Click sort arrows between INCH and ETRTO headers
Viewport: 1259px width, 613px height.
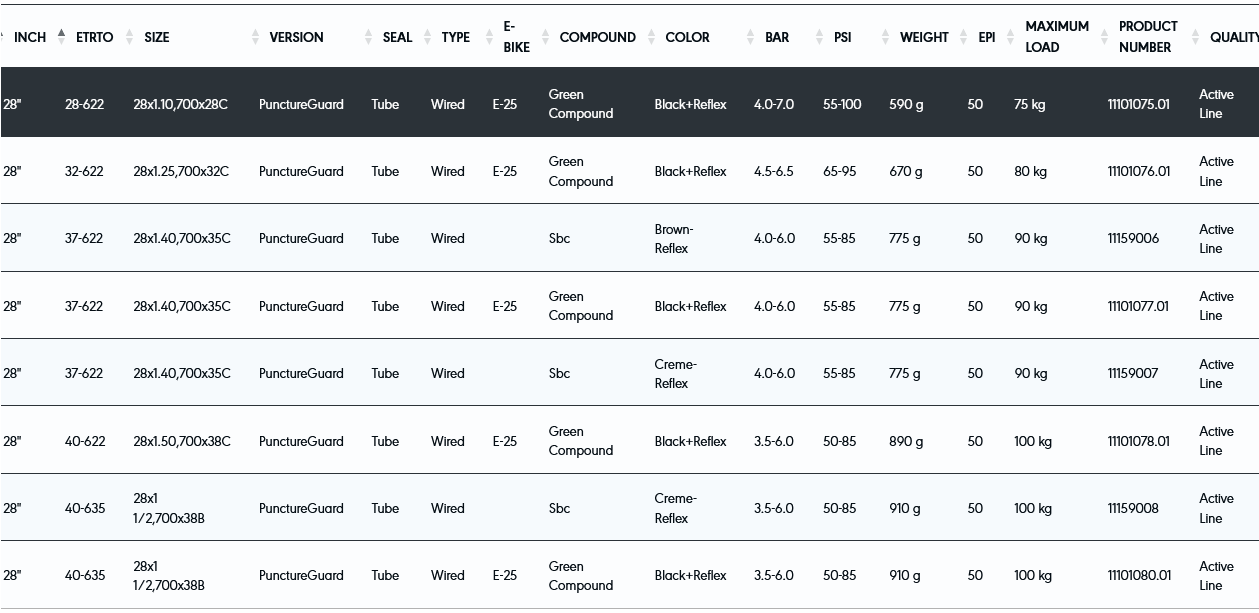[61, 37]
